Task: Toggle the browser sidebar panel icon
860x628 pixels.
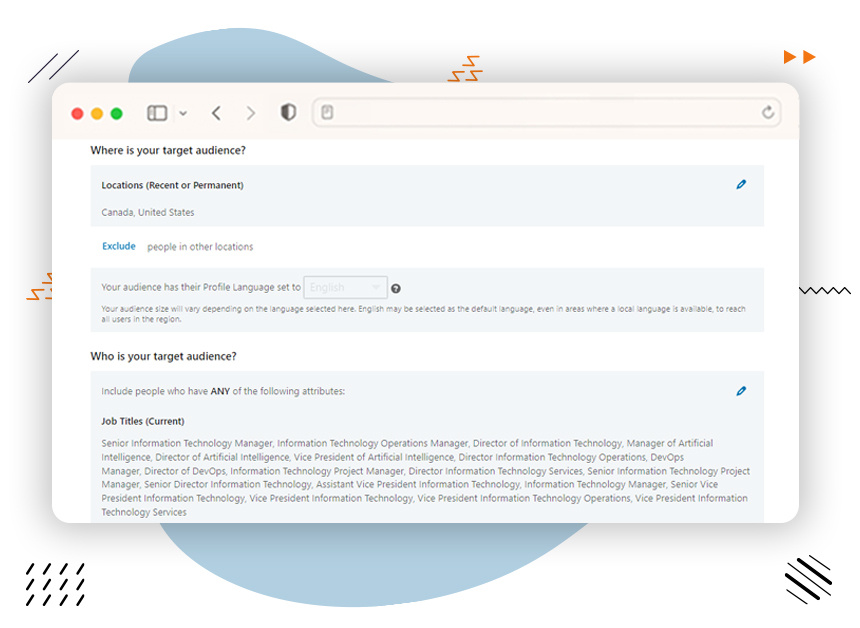Action: [157, 113]
